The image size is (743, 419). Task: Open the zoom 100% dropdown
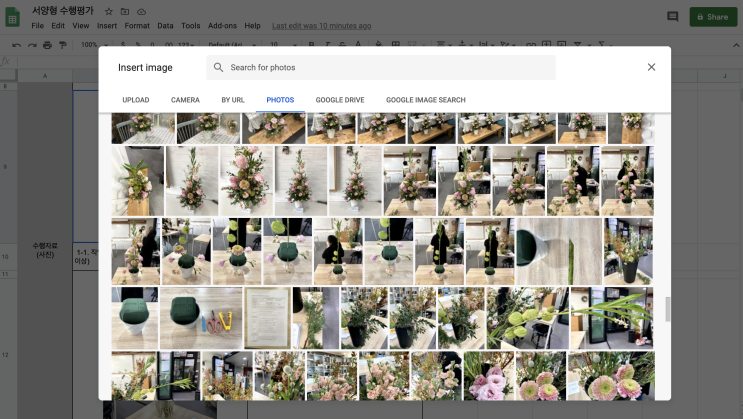(93, 45)
